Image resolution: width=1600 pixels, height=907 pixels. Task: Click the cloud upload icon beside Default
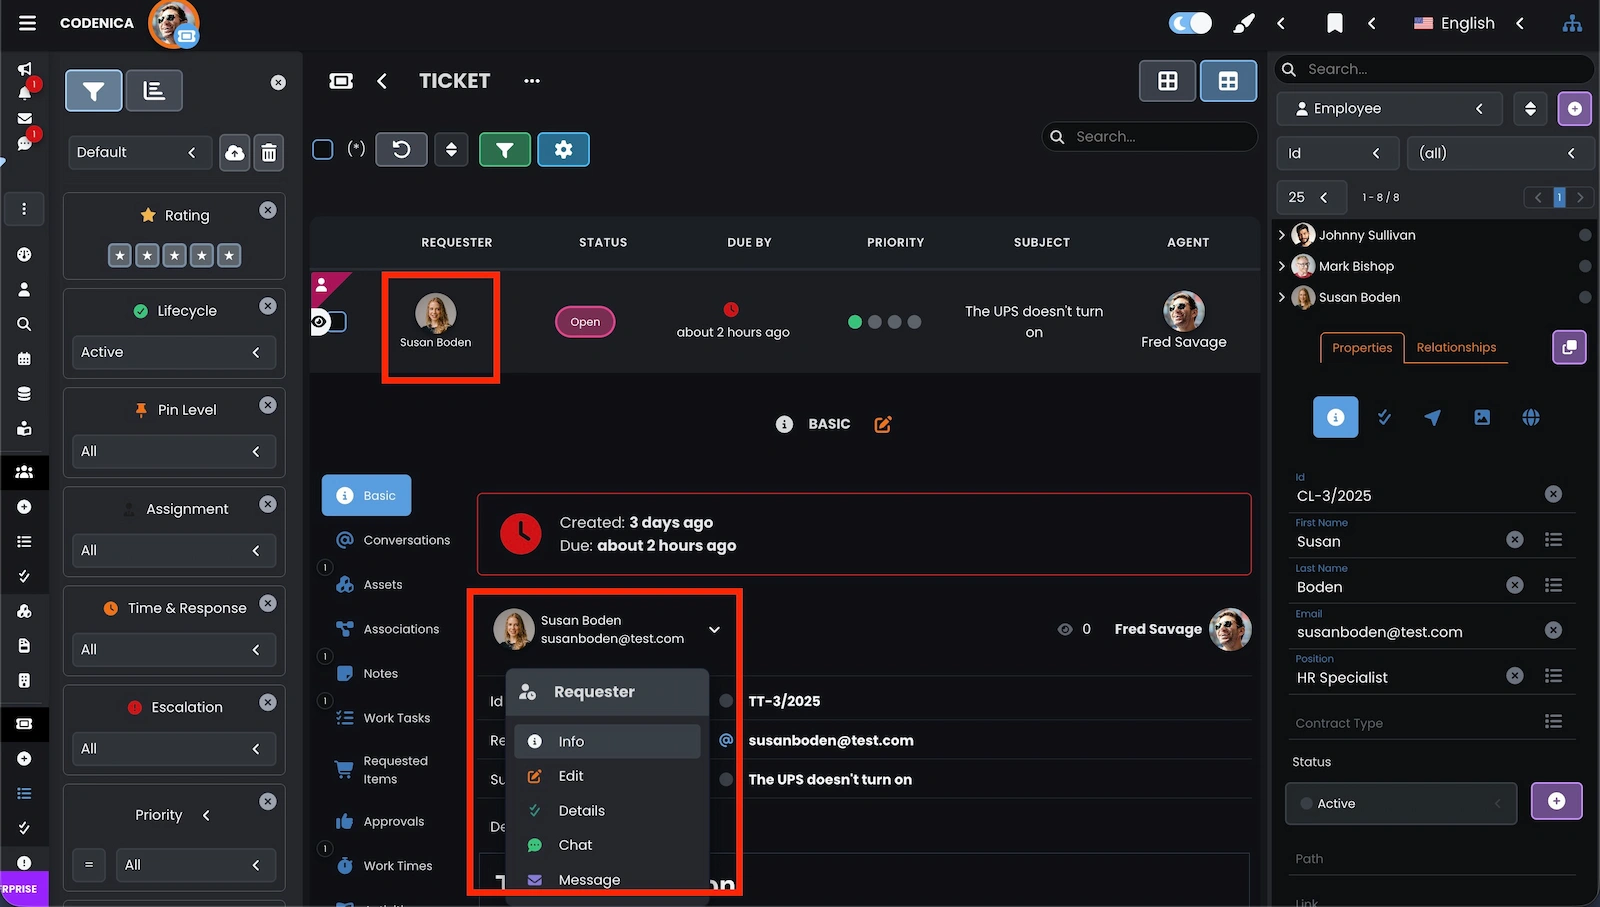pos(234,153)
